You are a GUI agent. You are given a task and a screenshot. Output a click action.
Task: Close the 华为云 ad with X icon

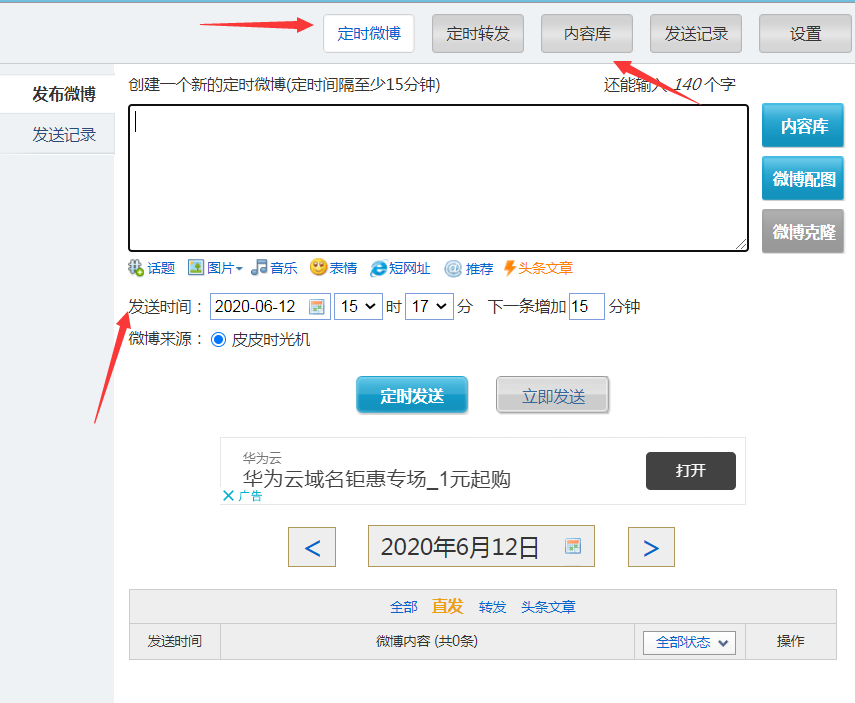[x=228, y=495]
